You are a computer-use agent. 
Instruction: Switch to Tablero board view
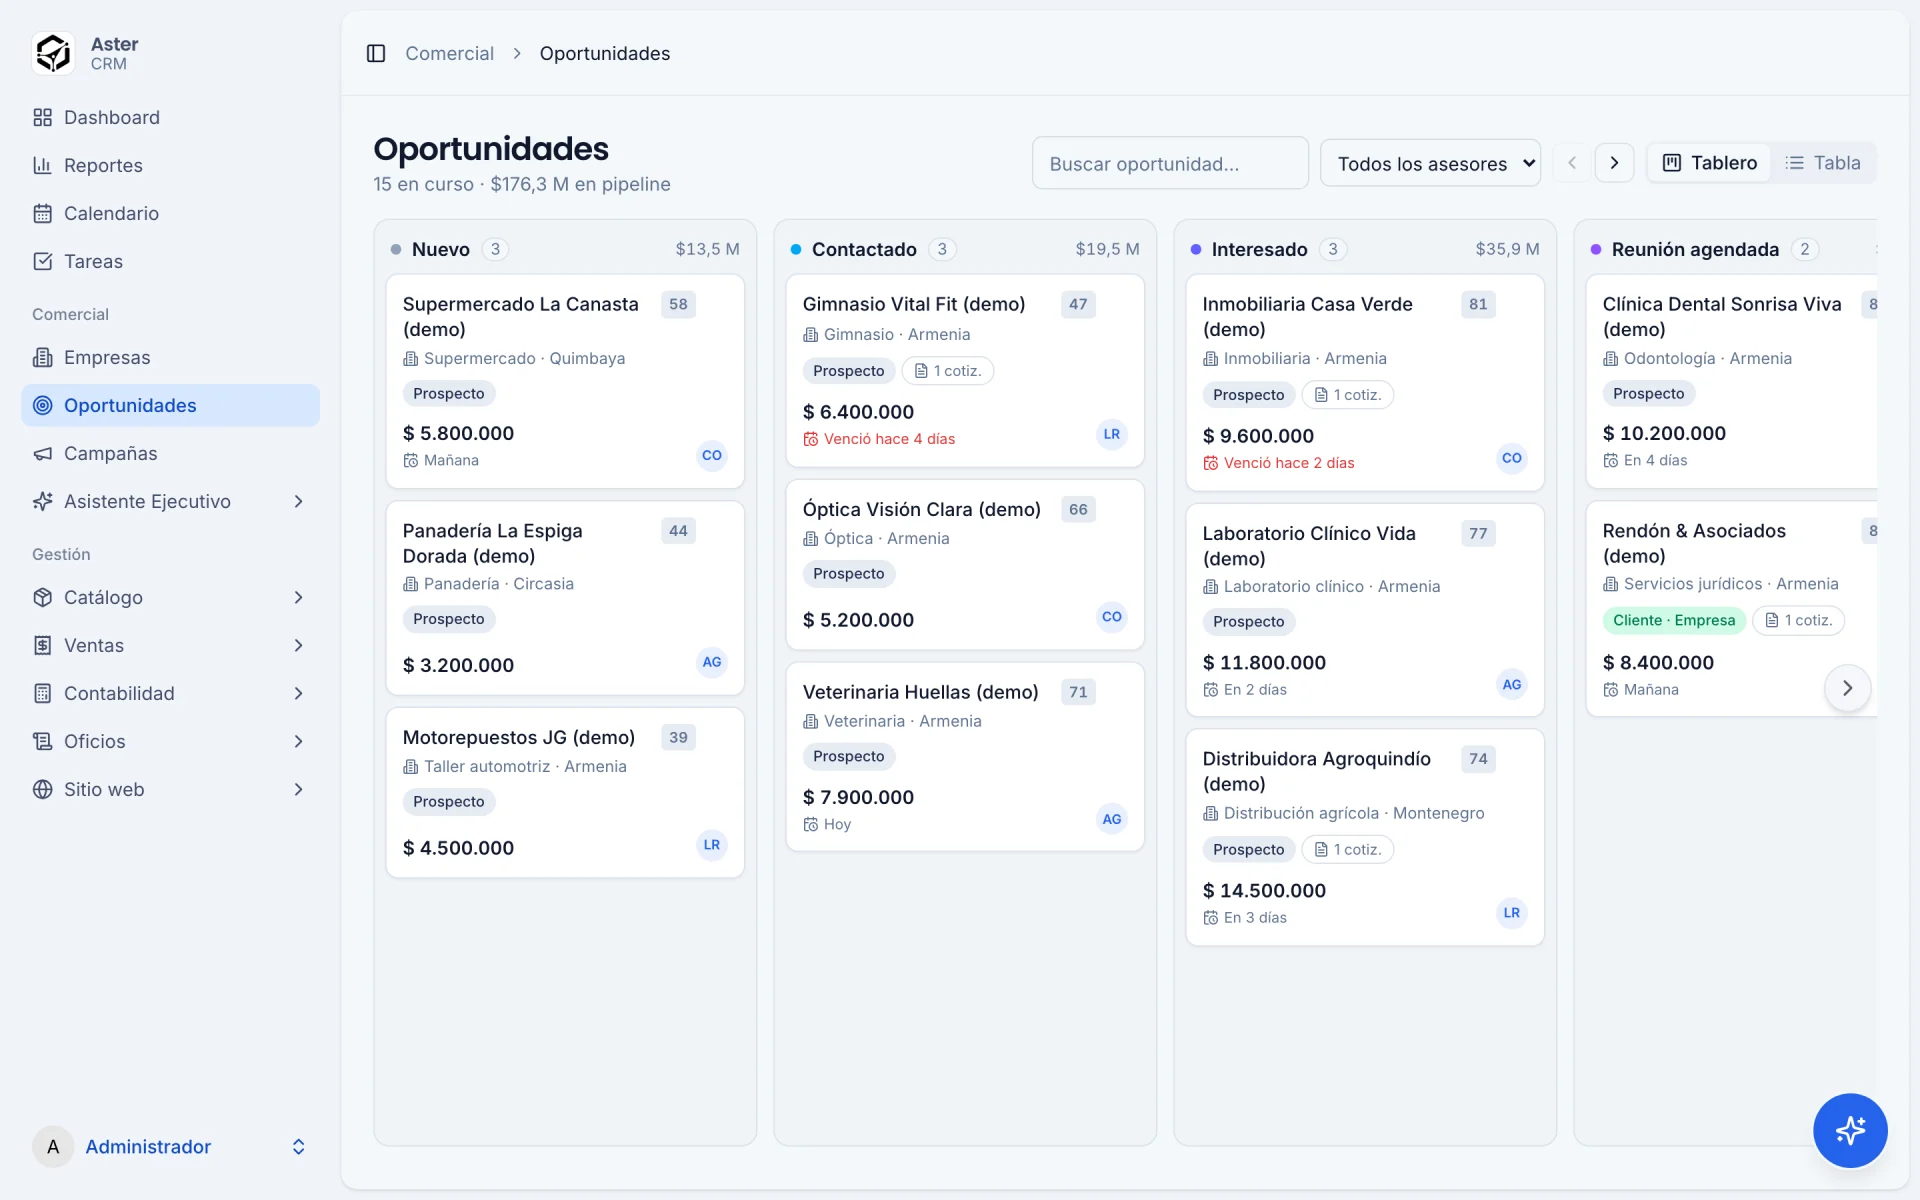[x=1710, y=163]
